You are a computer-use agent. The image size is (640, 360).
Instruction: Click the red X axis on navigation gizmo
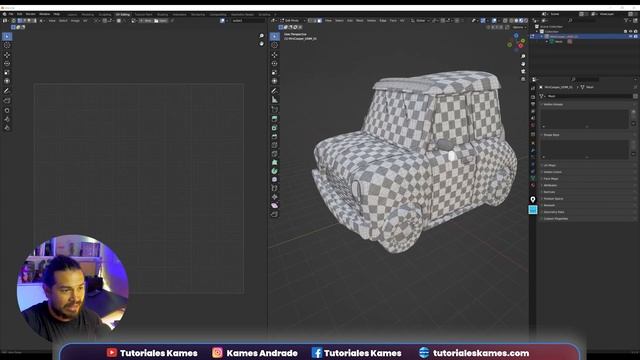point(520,46)
